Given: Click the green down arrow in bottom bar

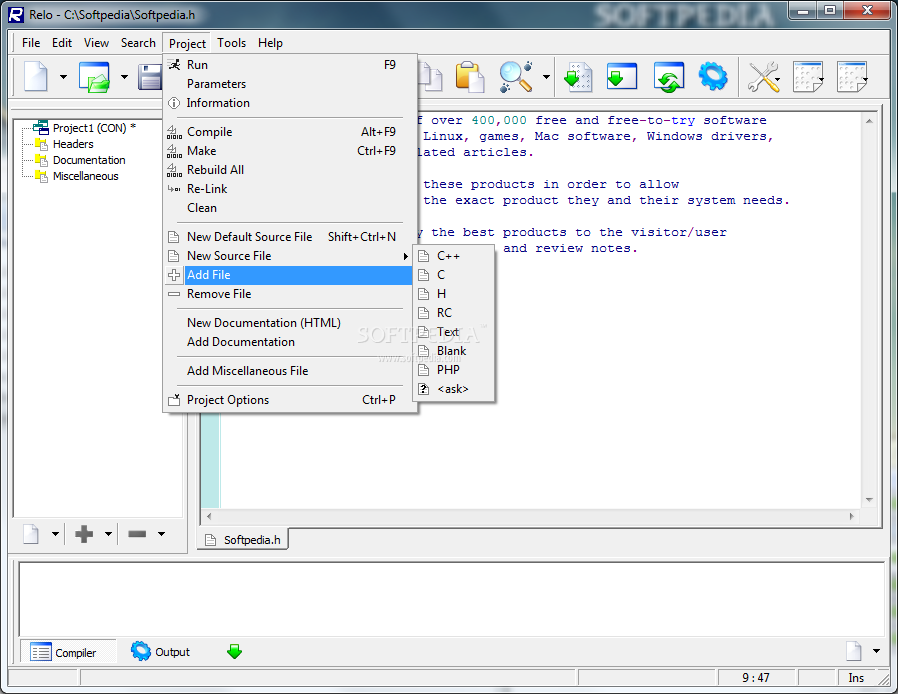Looking at the screenshot, I should coord(234,652).
